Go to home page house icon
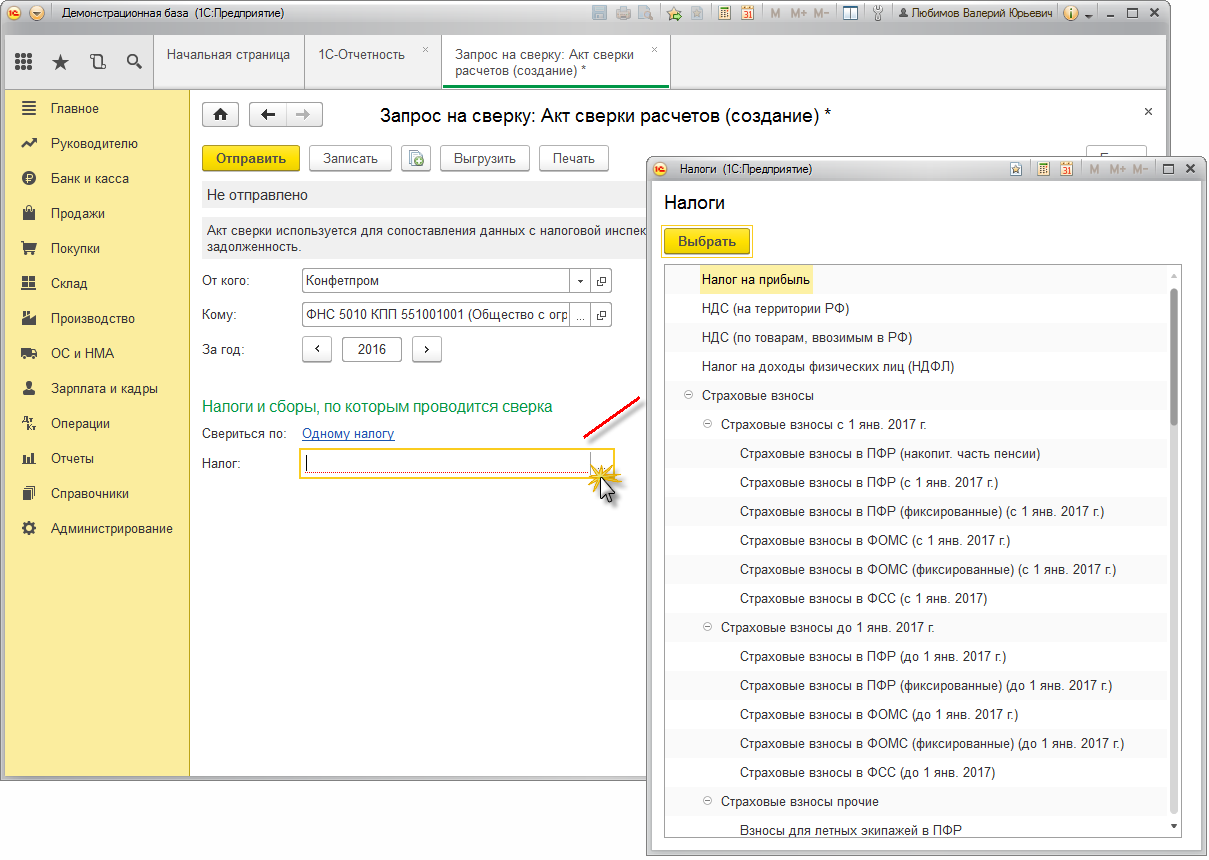 (221, 114)
